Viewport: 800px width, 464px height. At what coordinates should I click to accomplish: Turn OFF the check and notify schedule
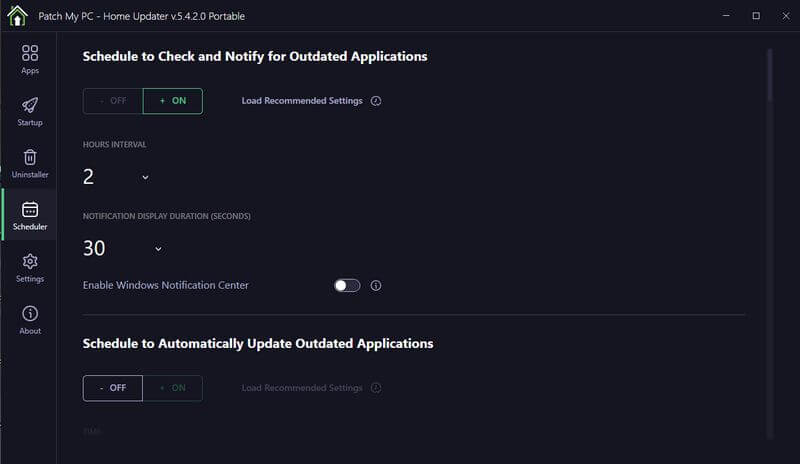click(x=113, y=101)
